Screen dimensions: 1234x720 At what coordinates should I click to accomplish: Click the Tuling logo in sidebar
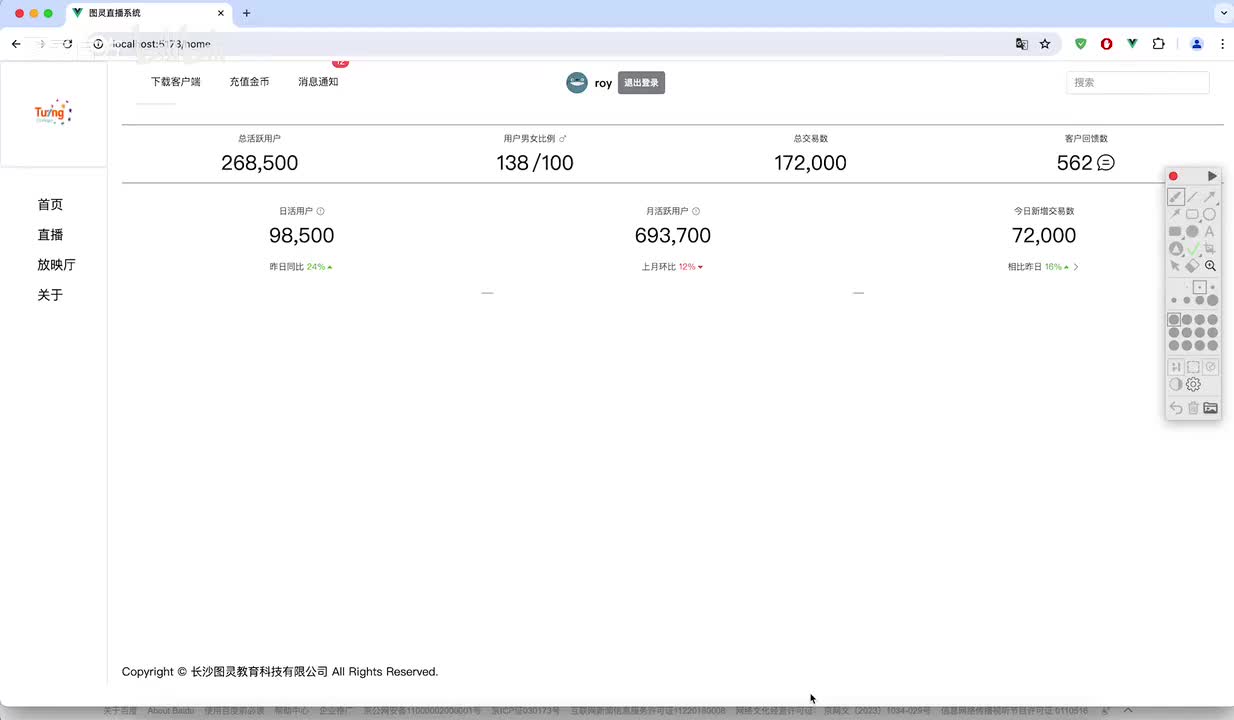tap(53, 112)
